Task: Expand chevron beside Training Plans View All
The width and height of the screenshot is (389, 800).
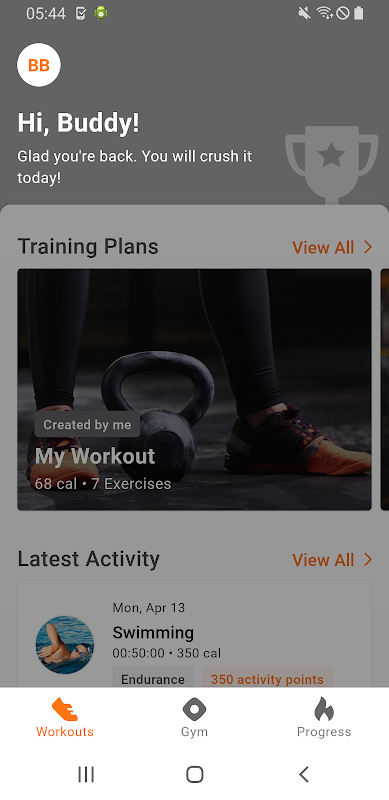Action: pyautogui.click(x=368, y=247)
